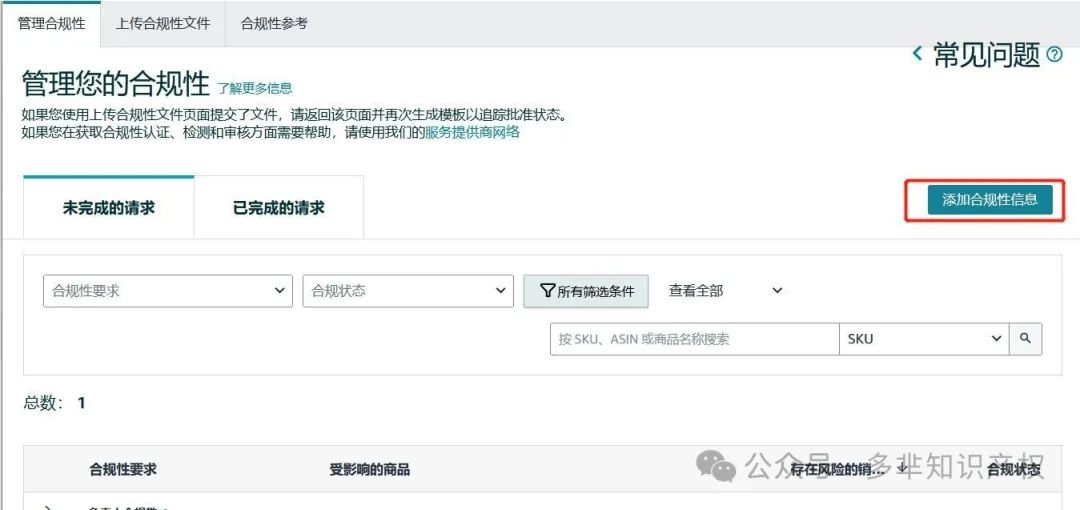Click the help question-mark icon after 常见问题
1080x510 pixels.
coord(1054,56)
